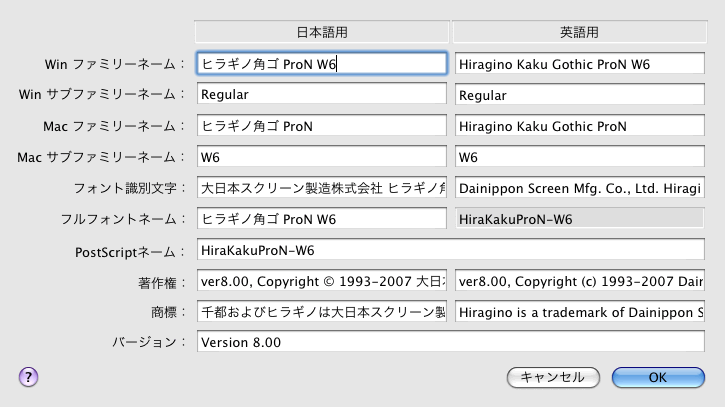Edit English Mac family Hiragino Kaku Gothic ProN field
The height and width of the screenshot is (407, 725).
(580, 126)
